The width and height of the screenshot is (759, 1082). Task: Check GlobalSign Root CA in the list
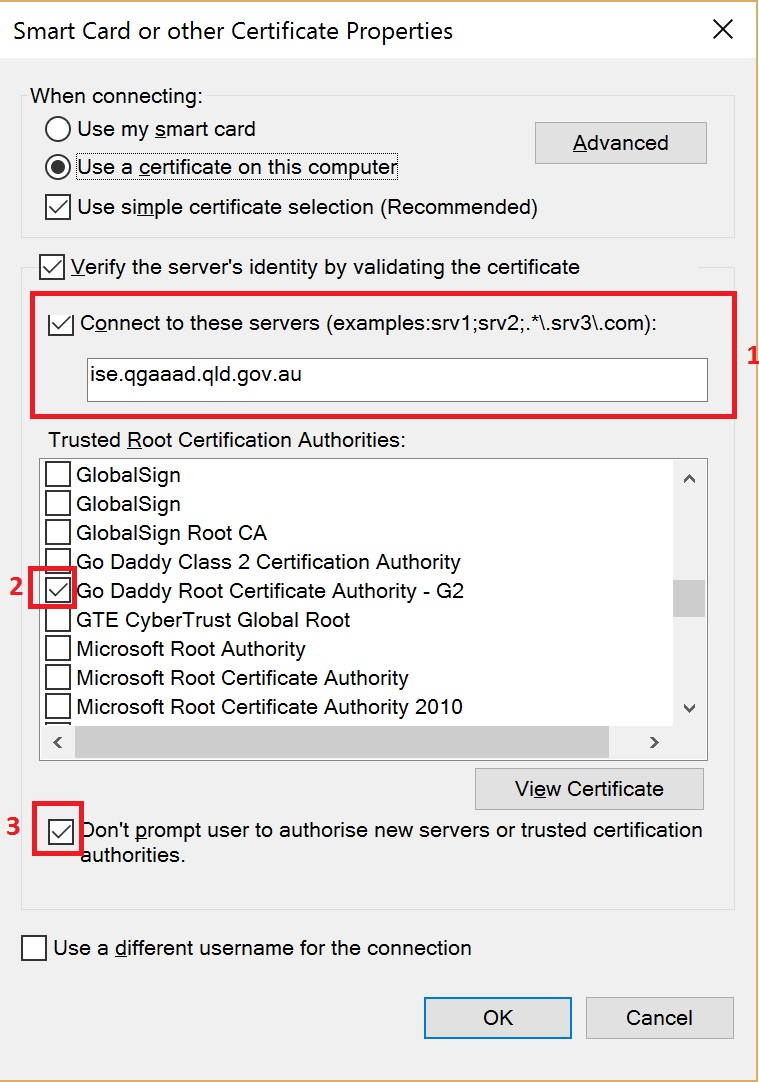57,533
